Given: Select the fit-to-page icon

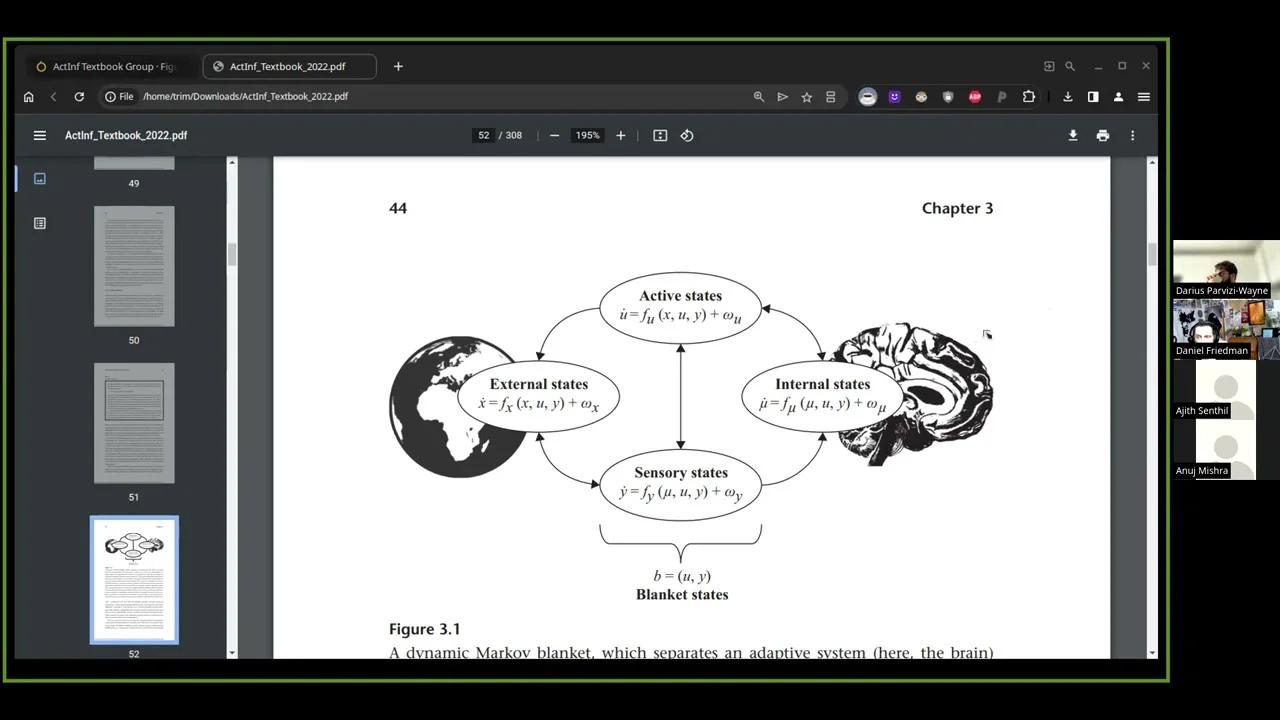Looking at the screenshot, I should click(659, 135).
